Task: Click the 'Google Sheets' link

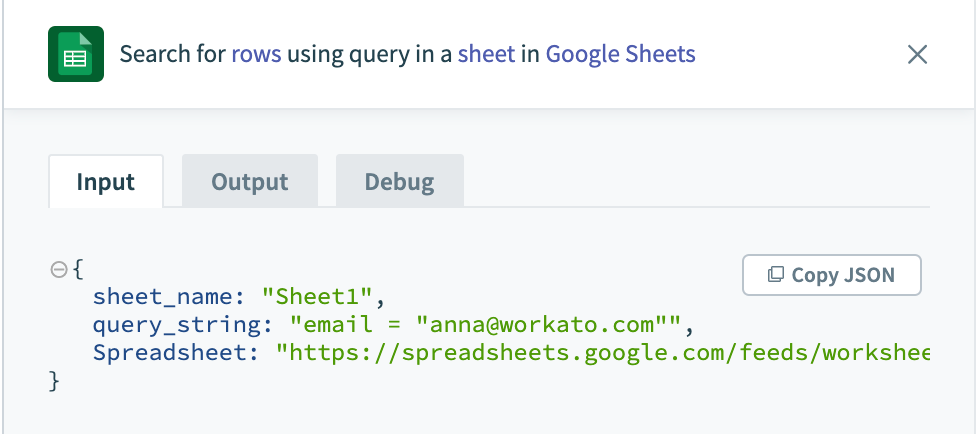Action: (x=620, y=53)
